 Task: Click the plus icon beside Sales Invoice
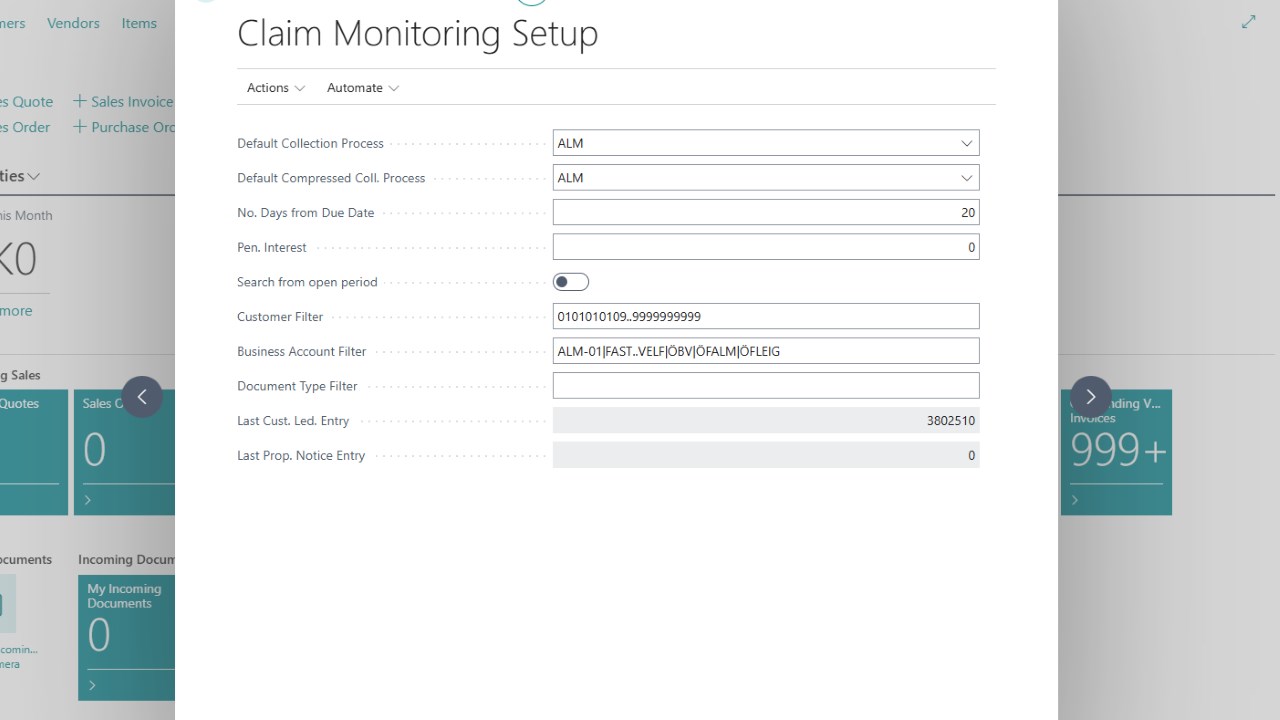[x=80, y=101]
